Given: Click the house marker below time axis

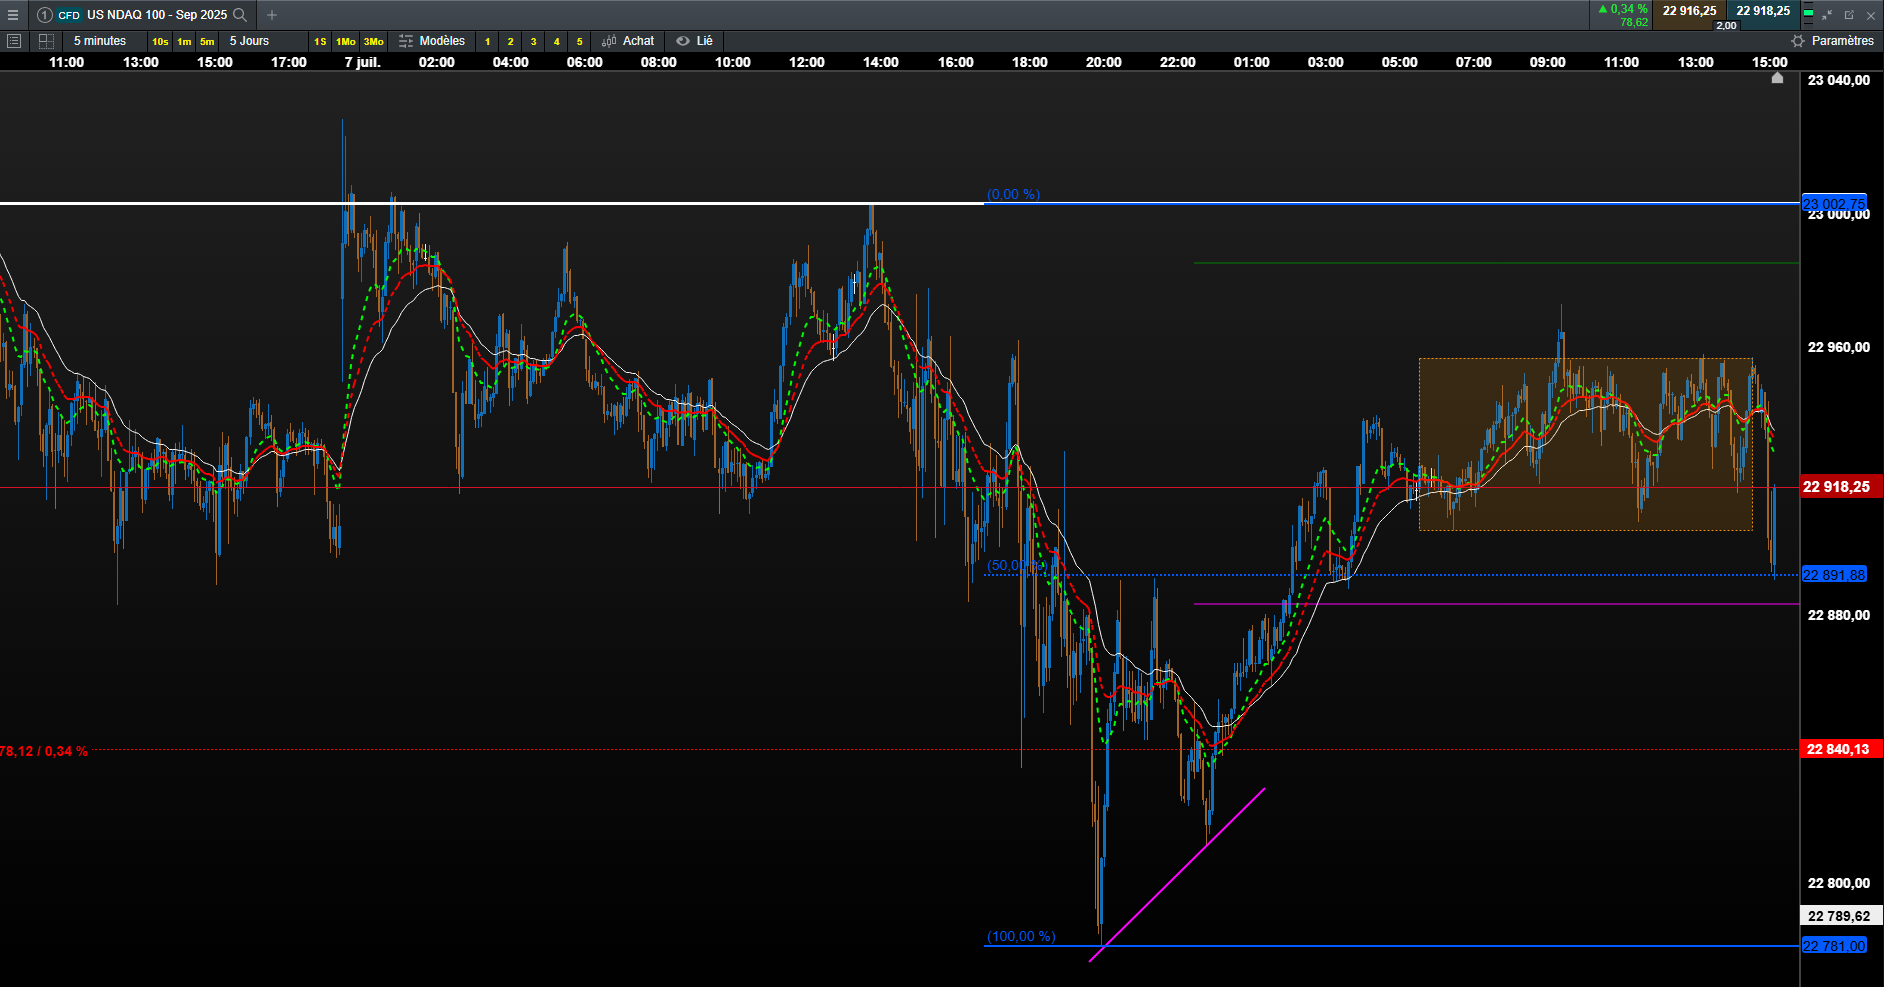Looking at the screenshot, I should (x=1777, y=78).
